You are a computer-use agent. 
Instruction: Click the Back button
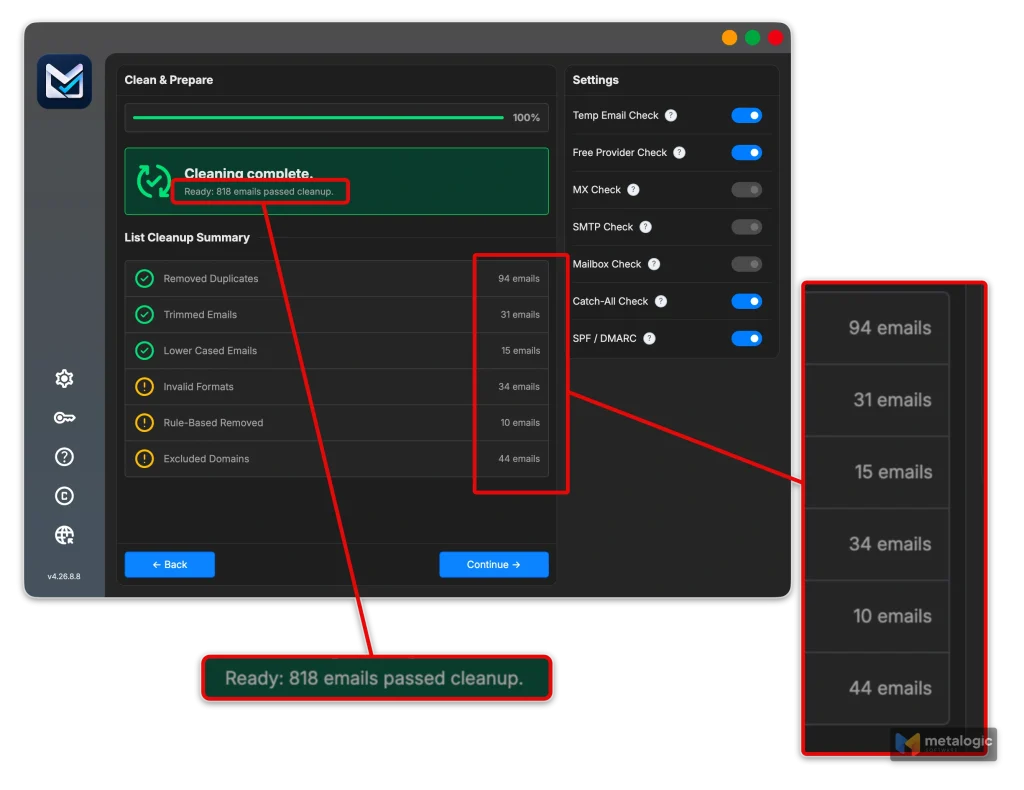[170, 565]
